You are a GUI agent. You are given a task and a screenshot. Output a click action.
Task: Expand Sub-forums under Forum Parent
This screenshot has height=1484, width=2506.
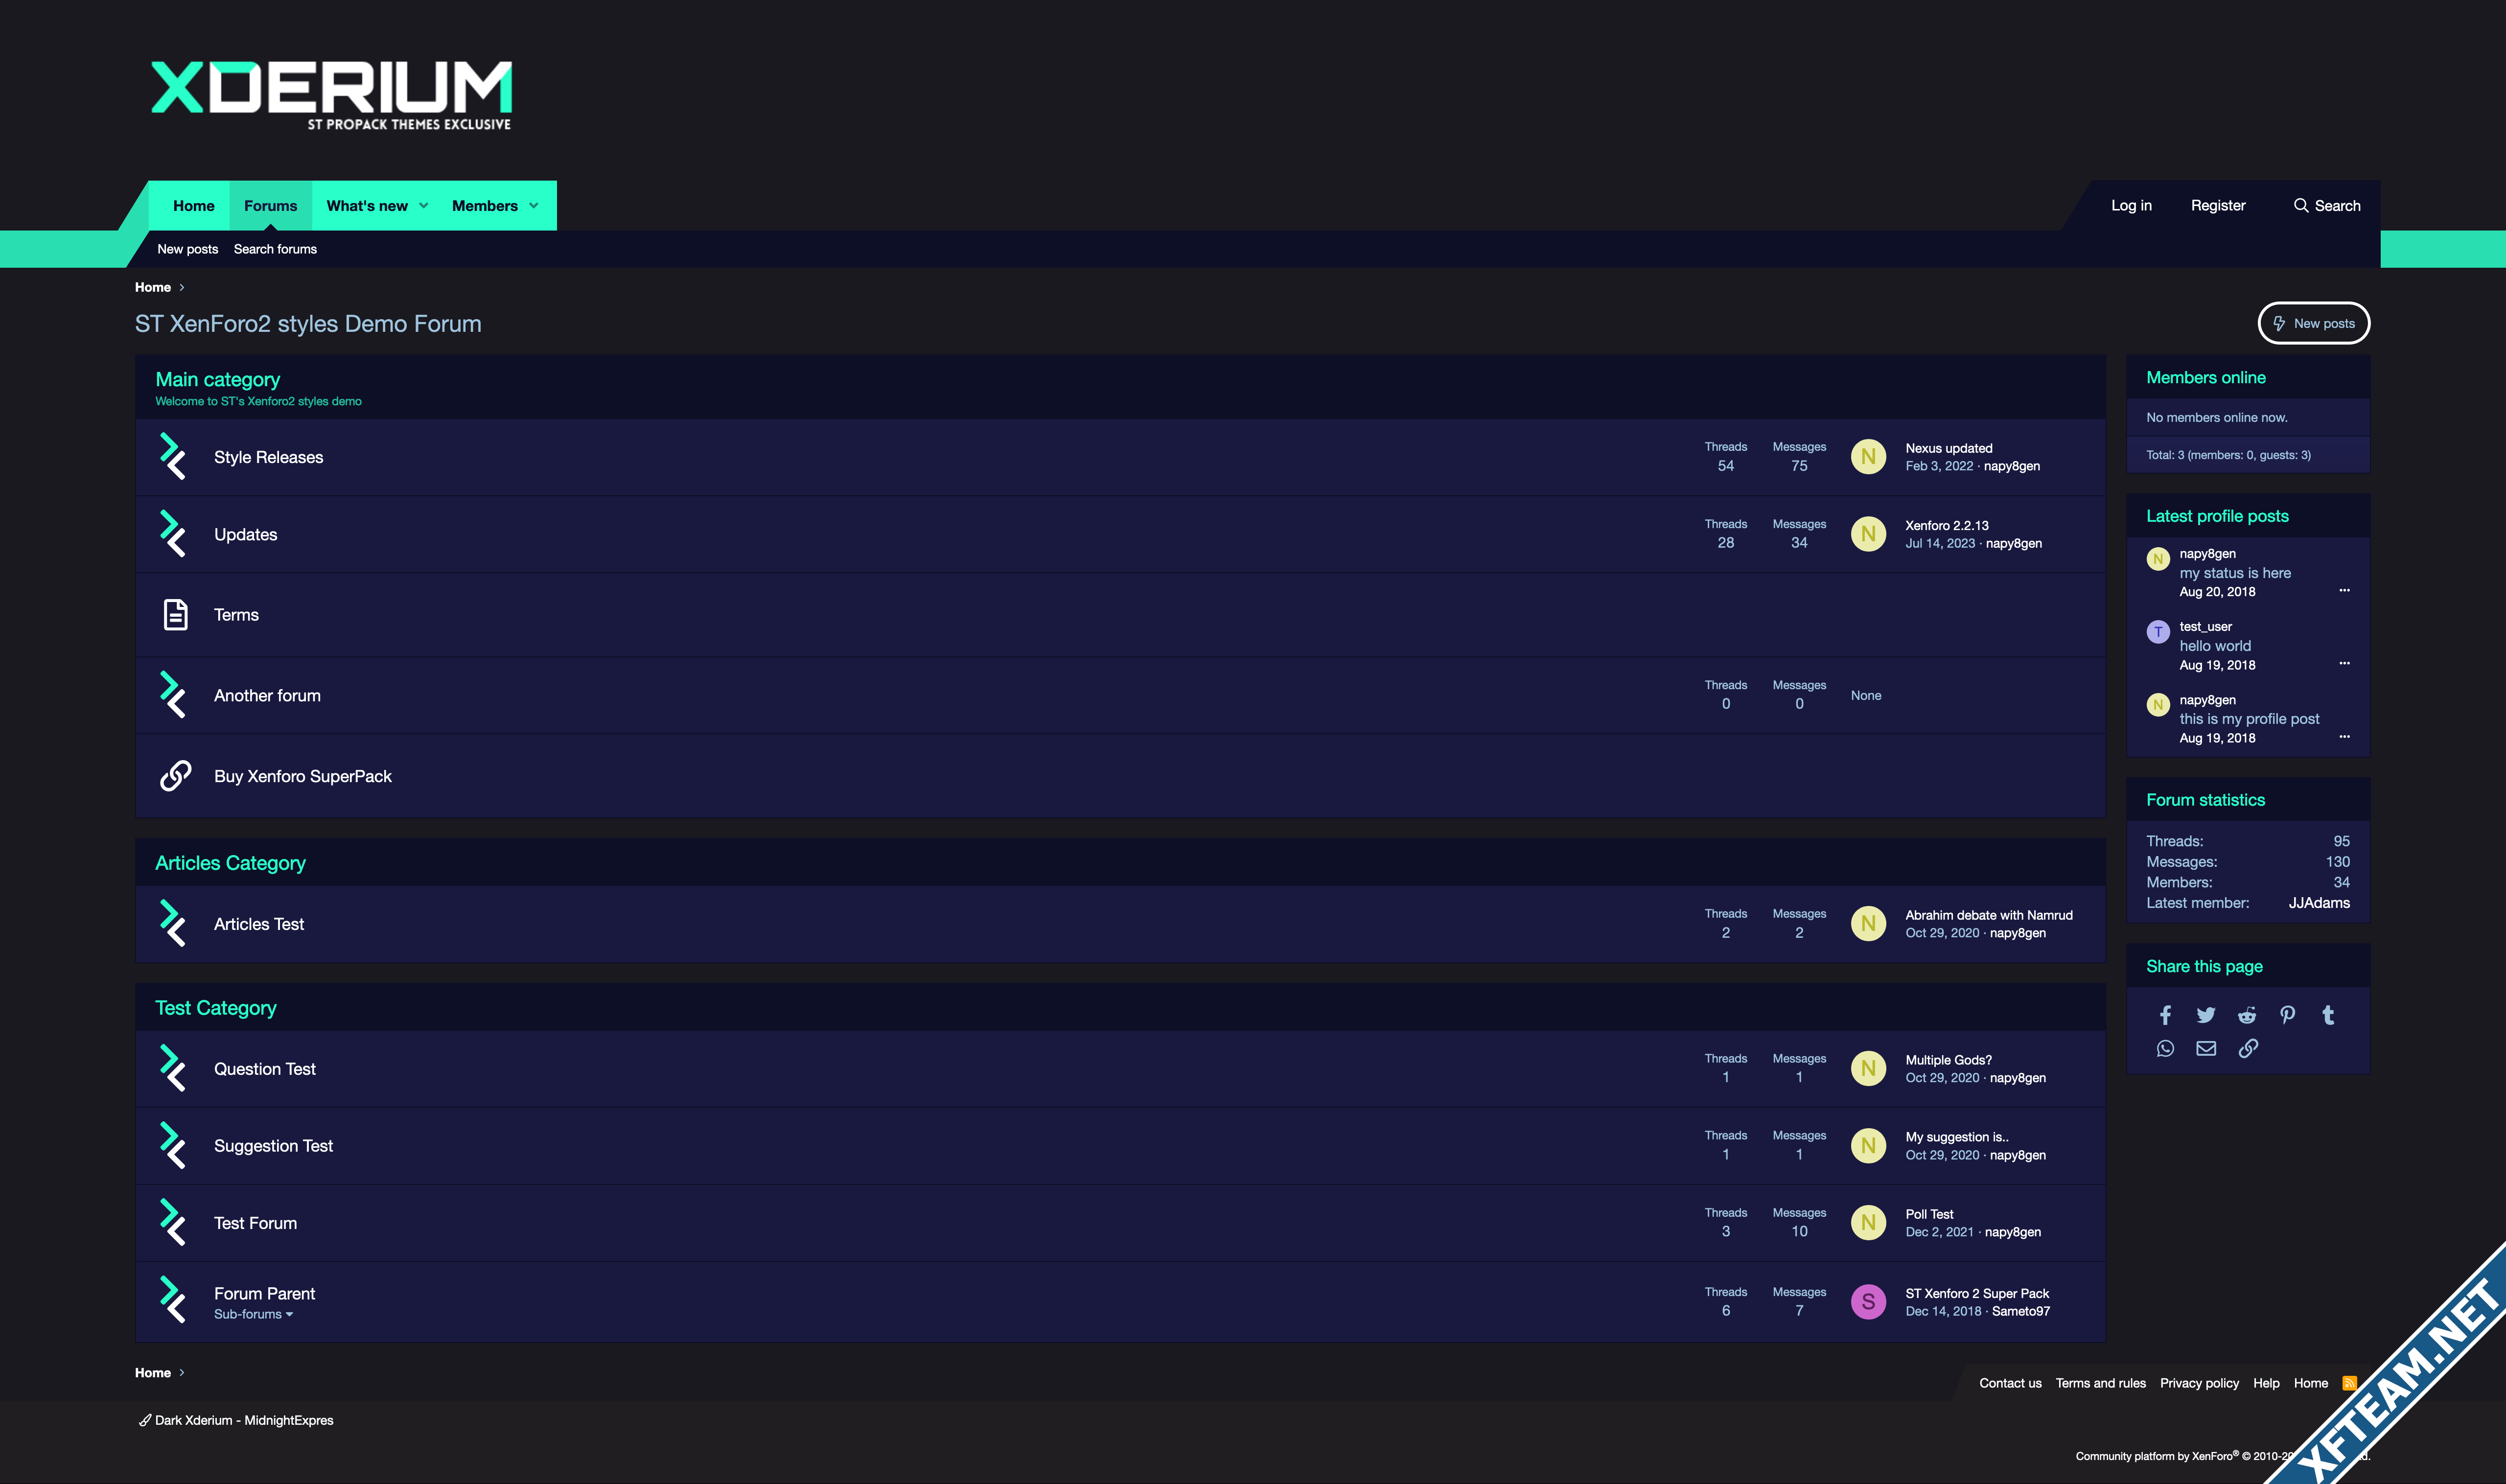tap(253, 1314)
